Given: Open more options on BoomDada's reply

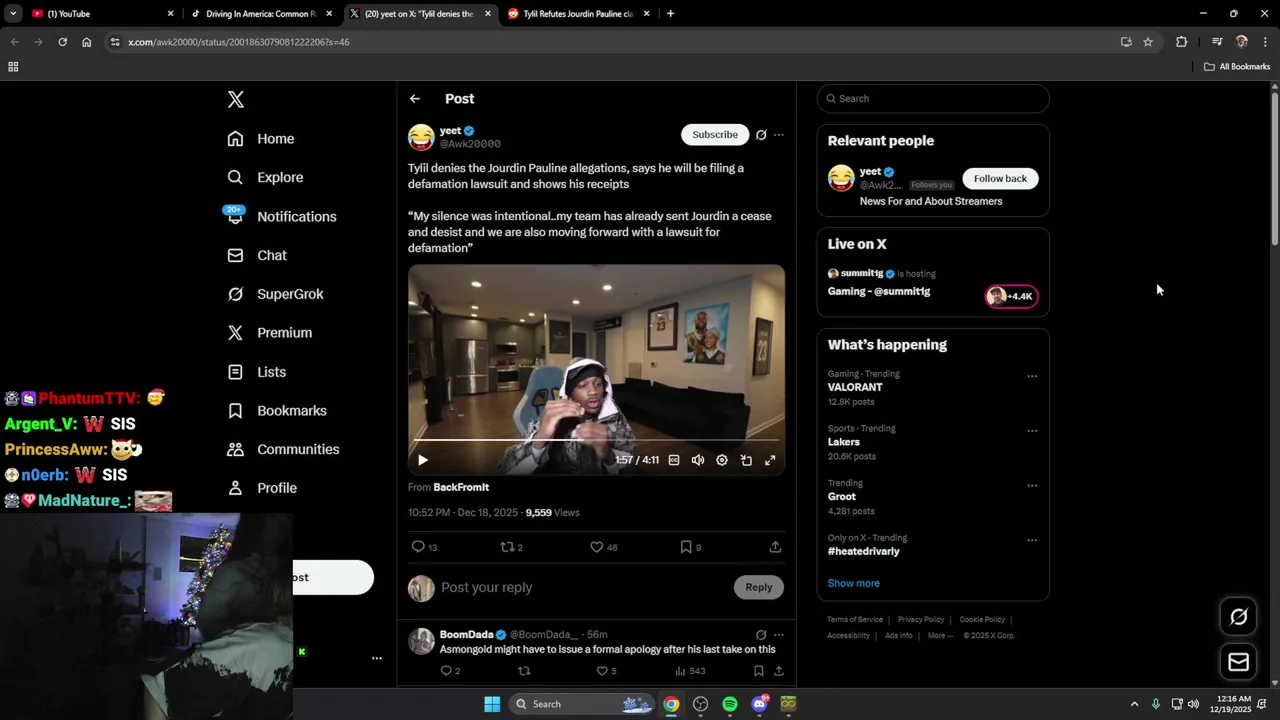Looking at the screenshot, I should [779, 635].
